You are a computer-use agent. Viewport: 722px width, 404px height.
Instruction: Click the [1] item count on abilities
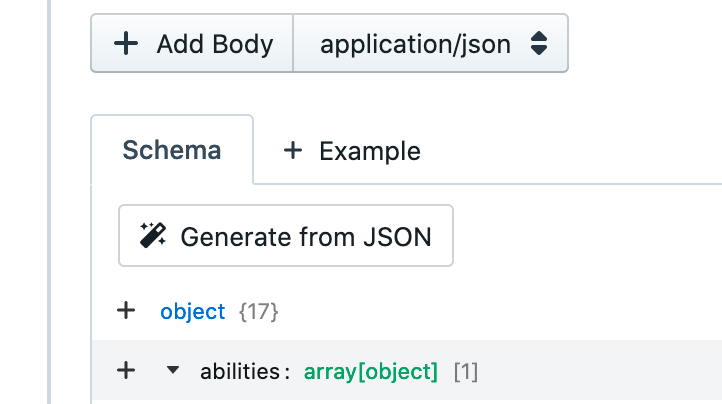click(x=466, y=372)
